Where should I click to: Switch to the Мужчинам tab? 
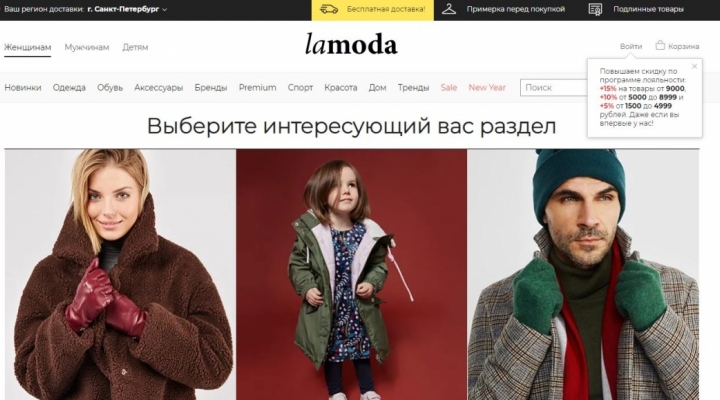point(87,47)
